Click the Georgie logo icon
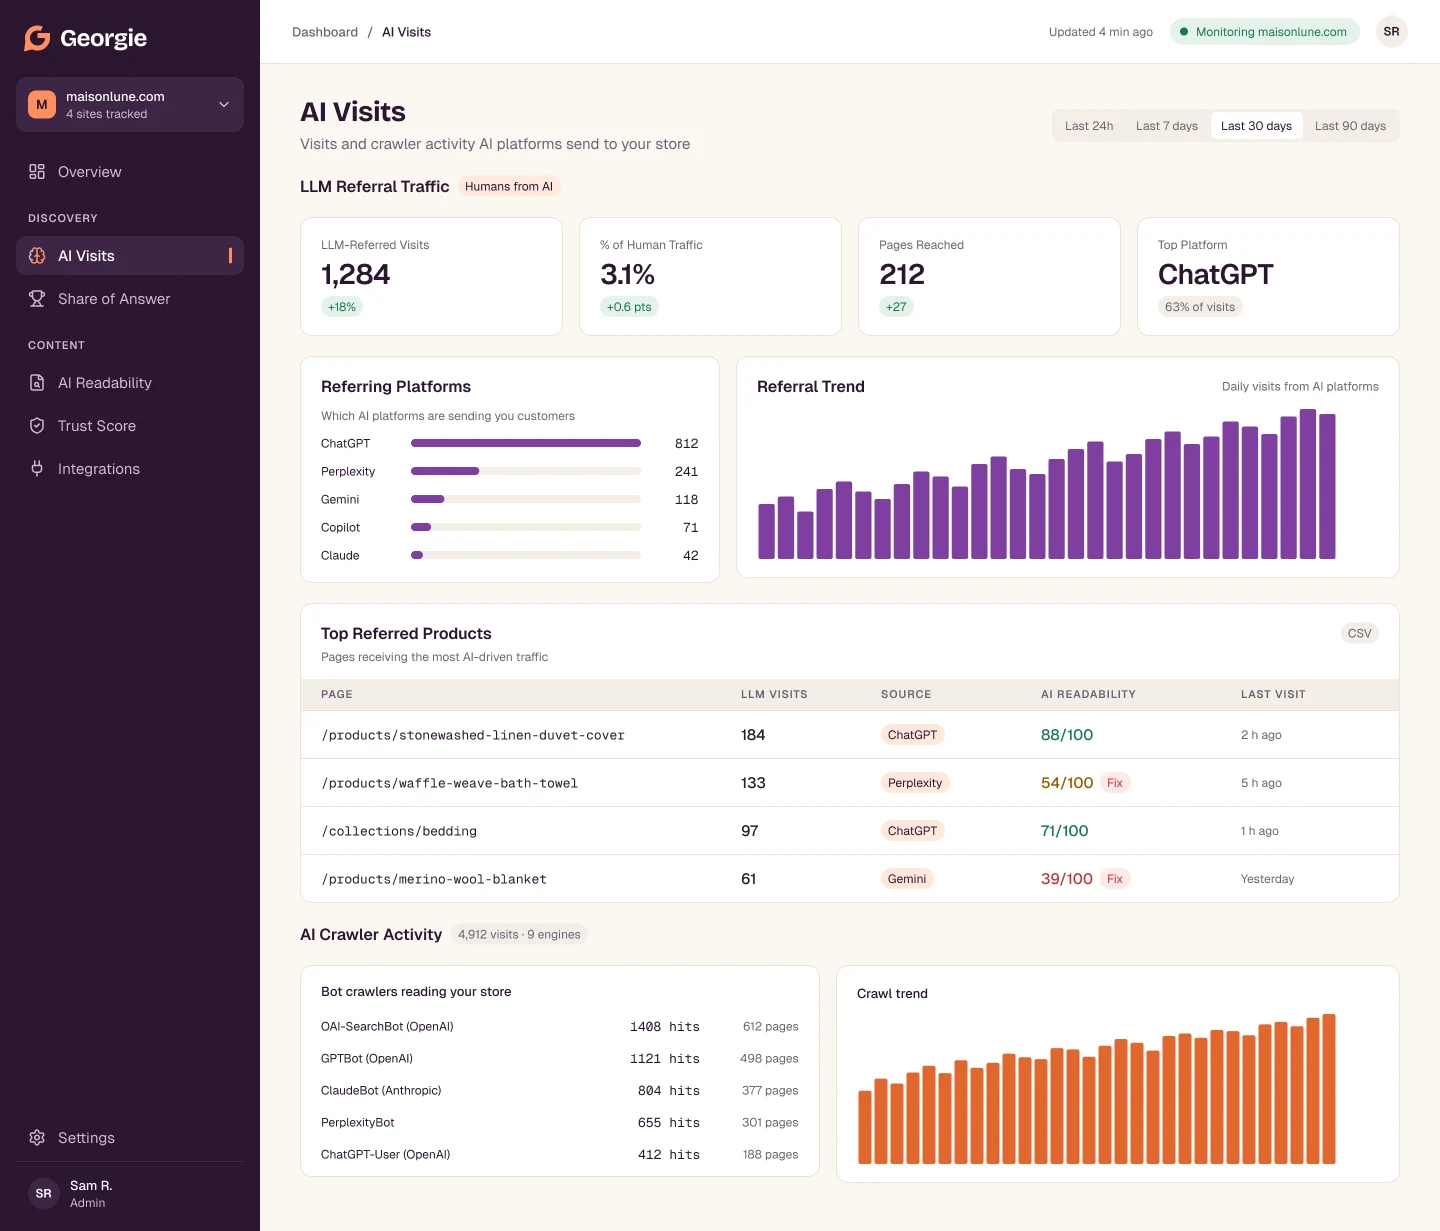This screenshot has width=1440, height=1231. pyautogui.click(x=37, y=38)
